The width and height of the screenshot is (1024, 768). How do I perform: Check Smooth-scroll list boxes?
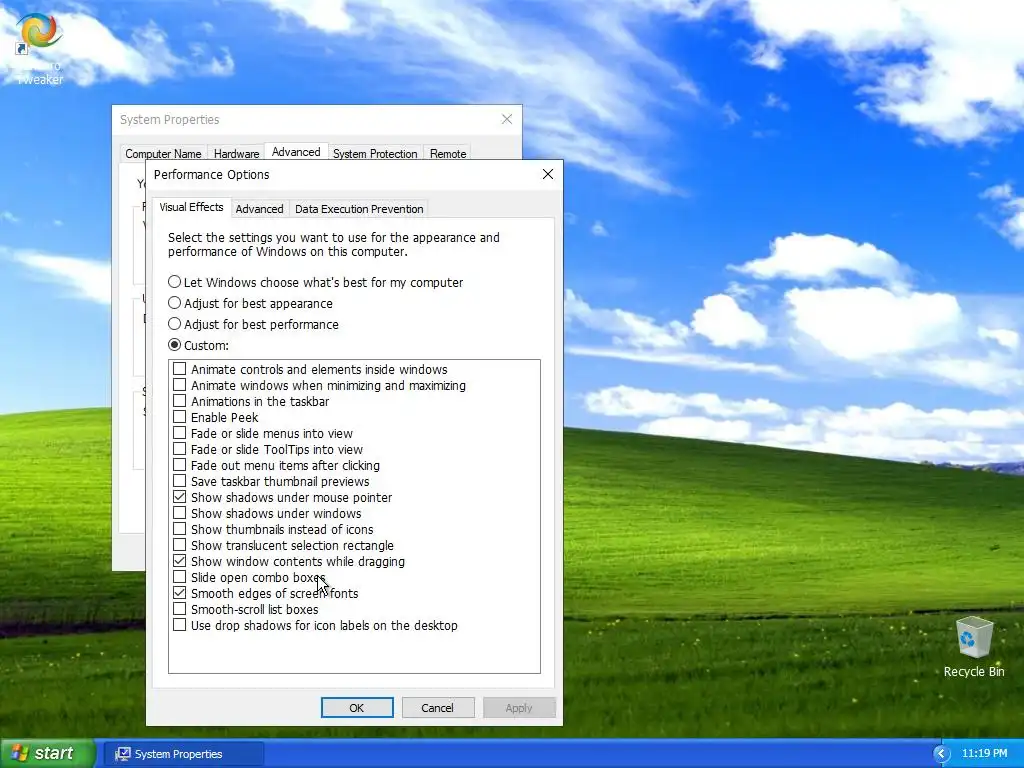[180, 609]
